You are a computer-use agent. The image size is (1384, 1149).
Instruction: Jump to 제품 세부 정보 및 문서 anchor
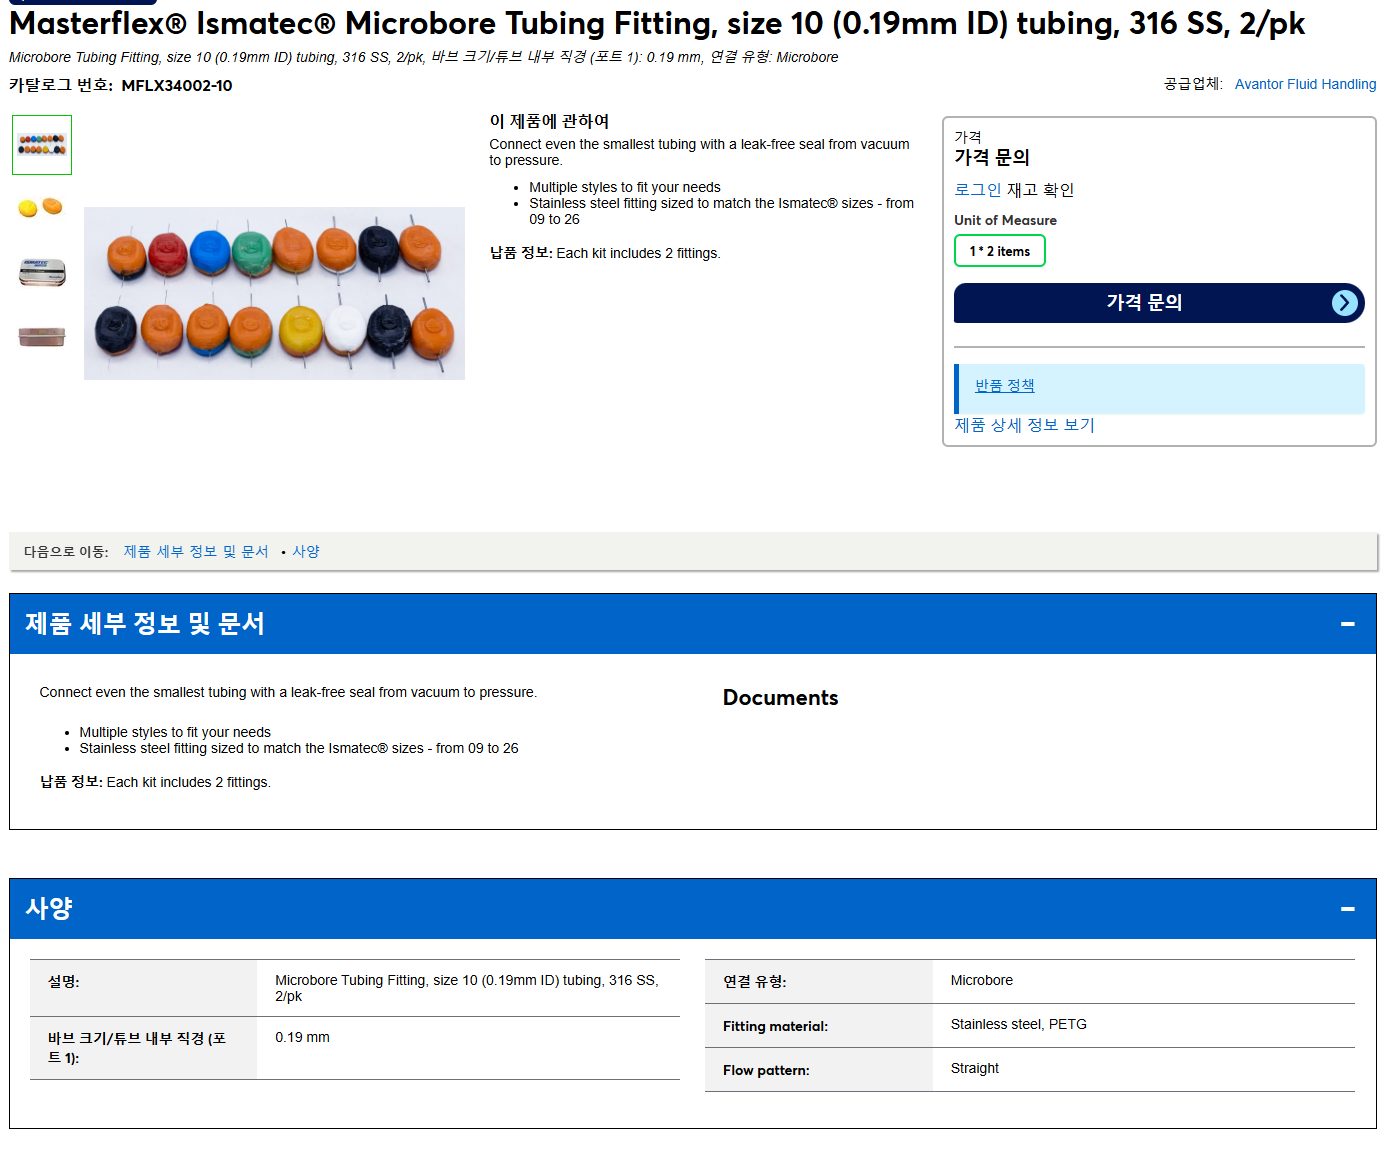click(x=196, y=552)
